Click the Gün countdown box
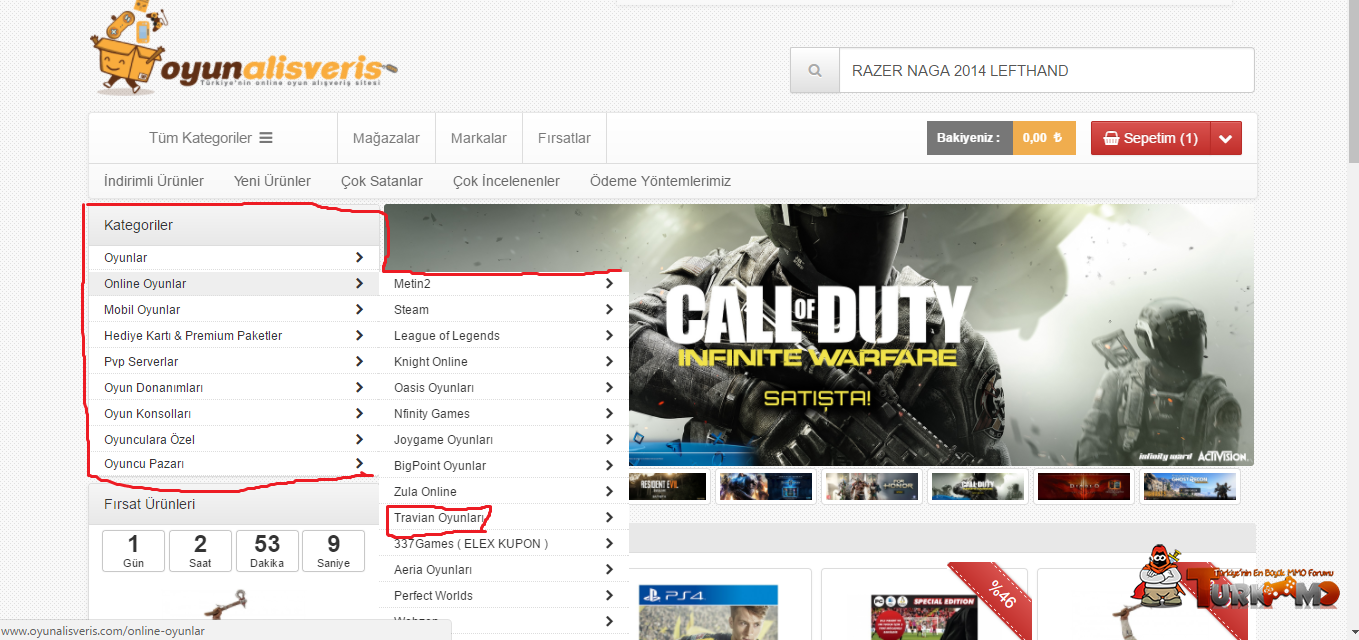 tap(133, 551)
